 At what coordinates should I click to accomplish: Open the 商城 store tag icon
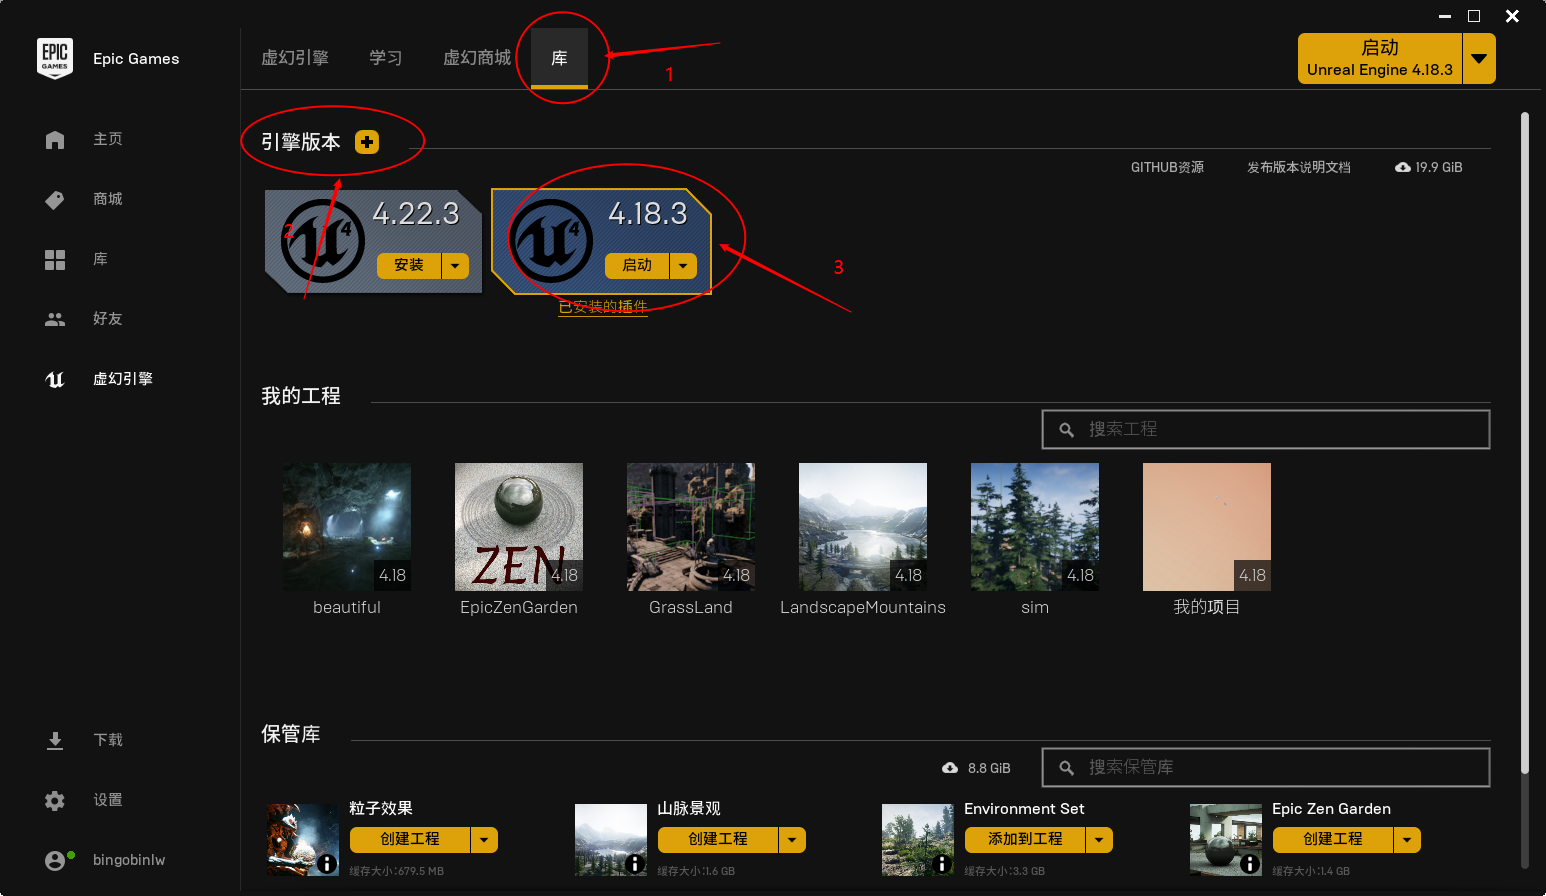(55, 200)
